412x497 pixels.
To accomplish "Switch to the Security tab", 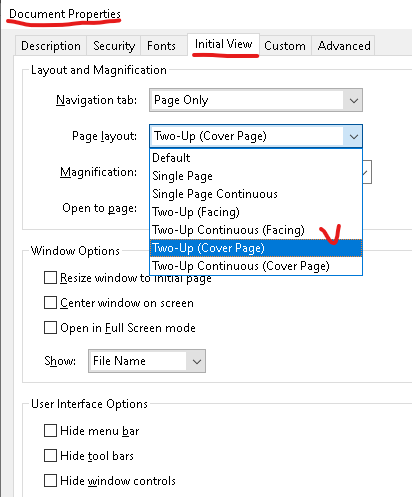I will pos(114,46).
